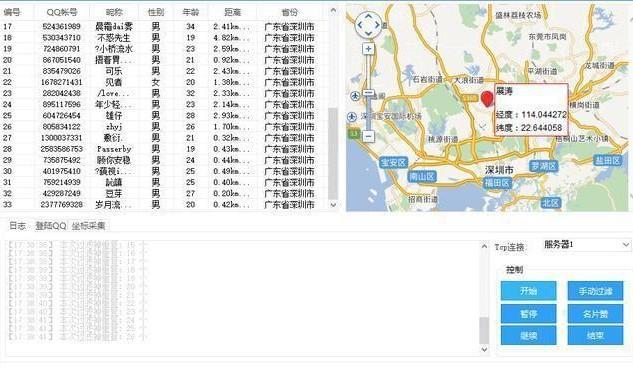Click the log panel scrollbar down arrow

484,350
